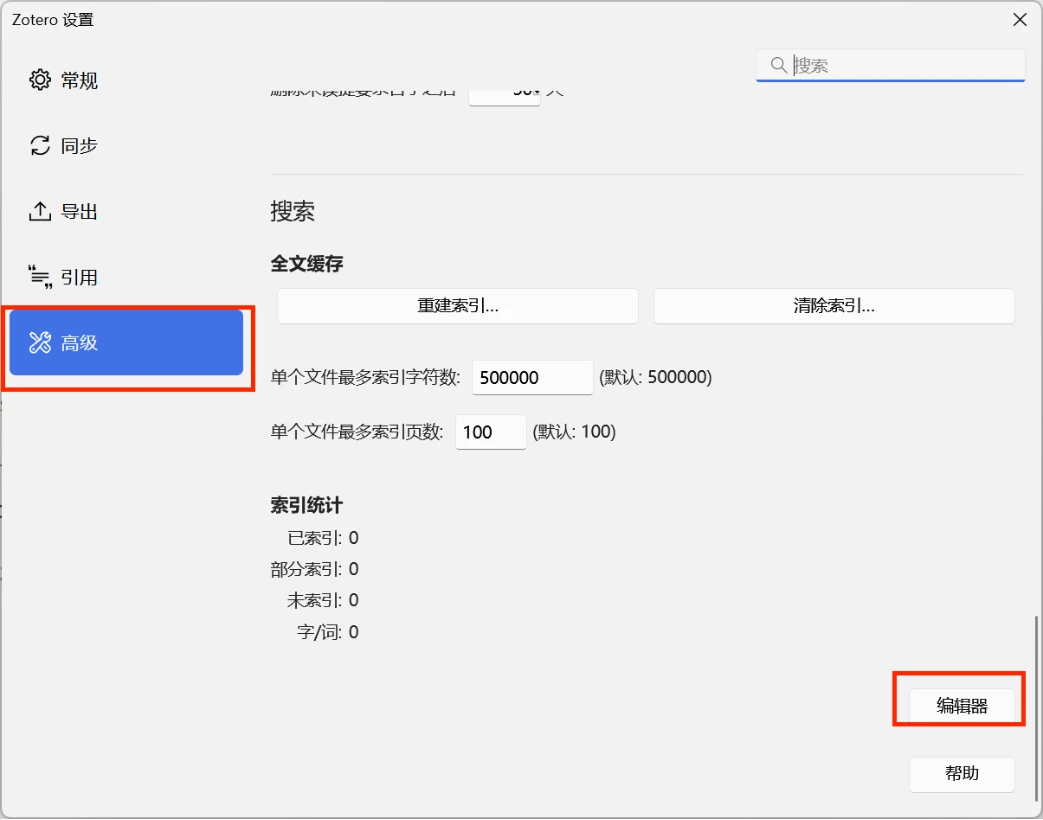Image resolution: width=1043 pixels, height=820 pixels.
Task: Click the tools icon beside 高级
Action: tap(40, 342)
